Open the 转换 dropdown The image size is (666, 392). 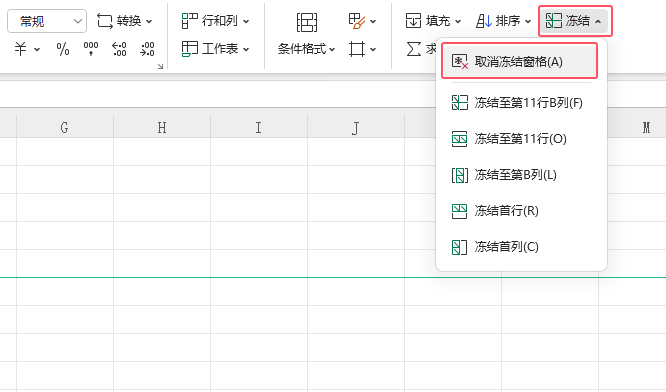(124, 21)
